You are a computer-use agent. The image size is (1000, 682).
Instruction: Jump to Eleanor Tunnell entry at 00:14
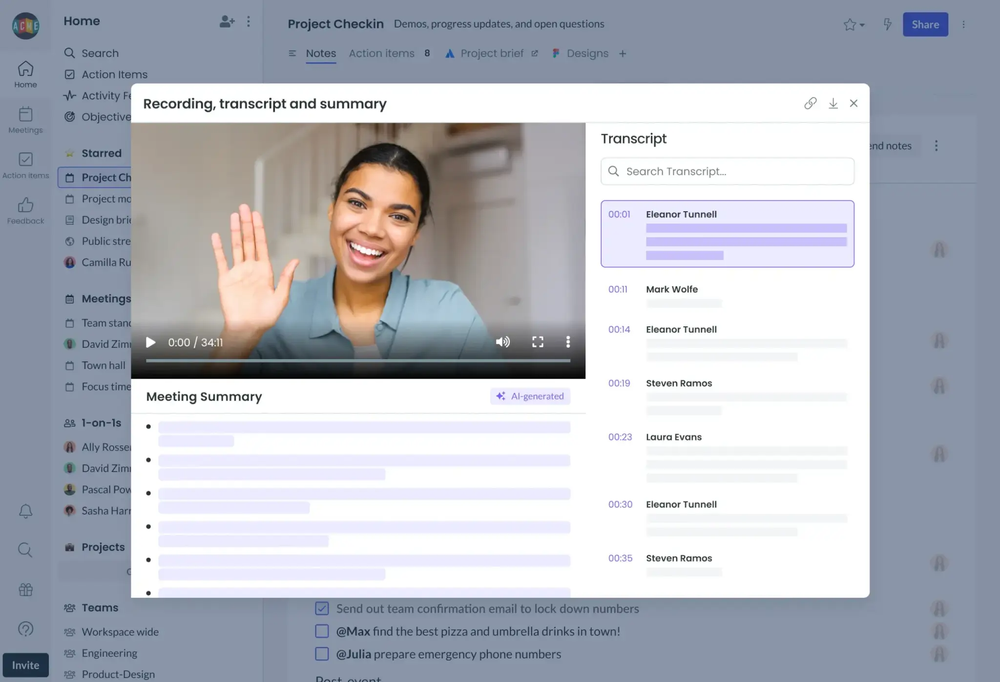pos(727,343)
